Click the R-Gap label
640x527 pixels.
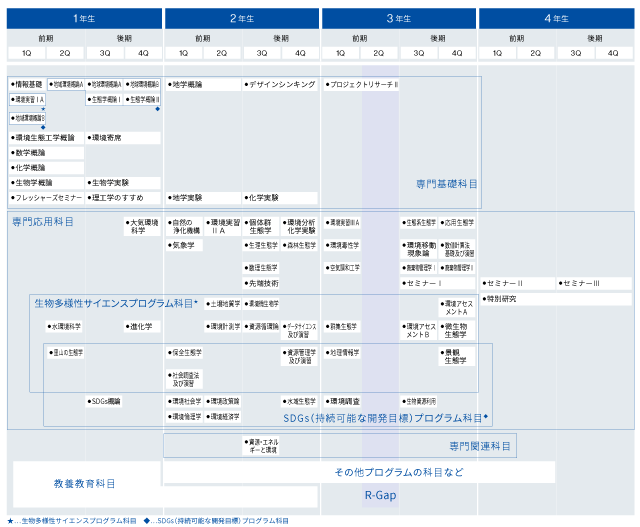pos(378,495)
